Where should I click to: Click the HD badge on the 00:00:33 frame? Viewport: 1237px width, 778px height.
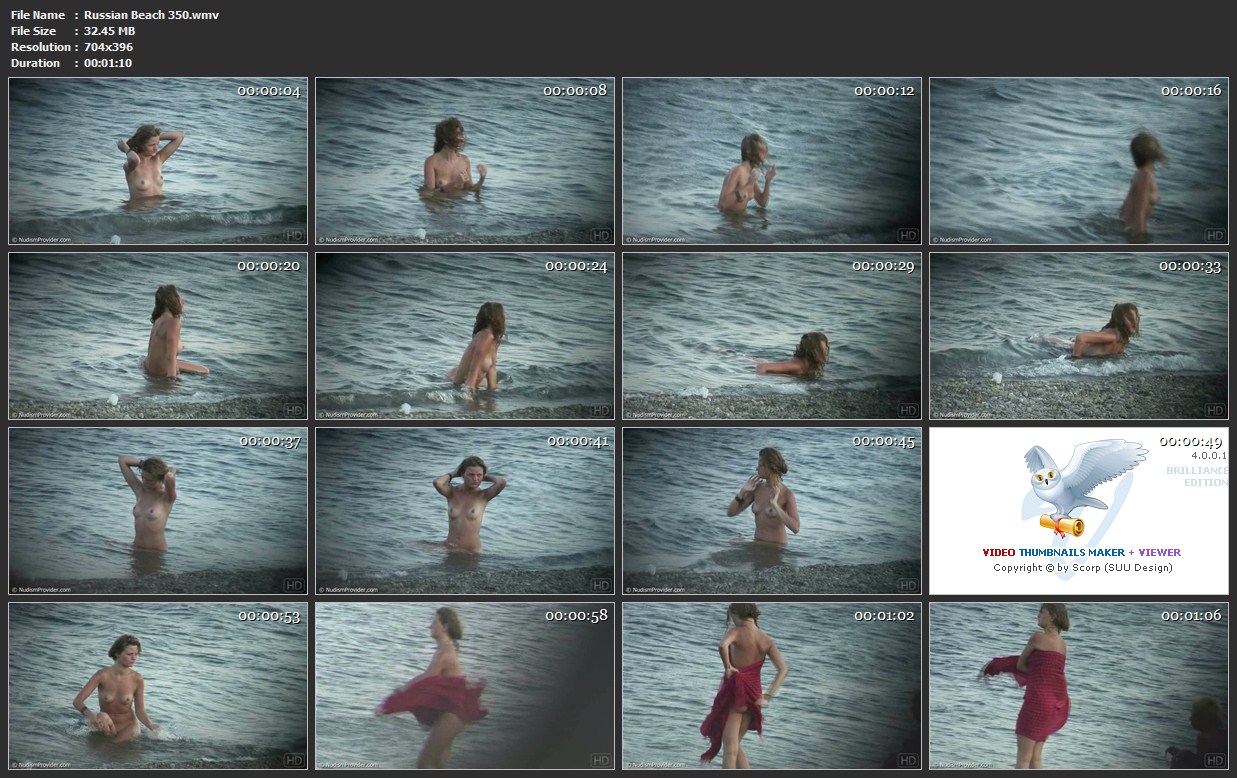click(x=1214, y=410)
